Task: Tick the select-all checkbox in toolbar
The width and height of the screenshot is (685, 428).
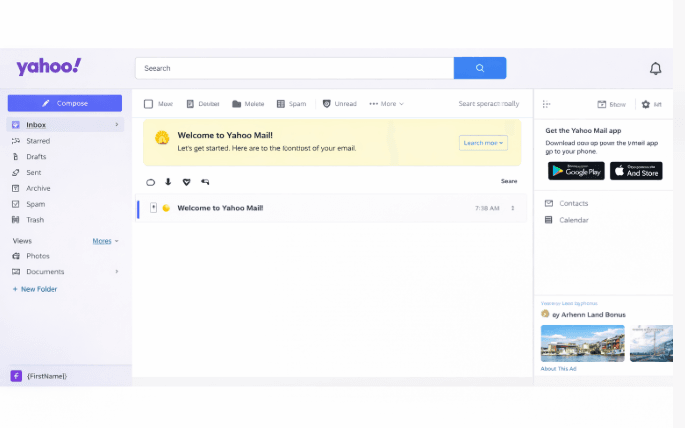Action: click(149, 104)
